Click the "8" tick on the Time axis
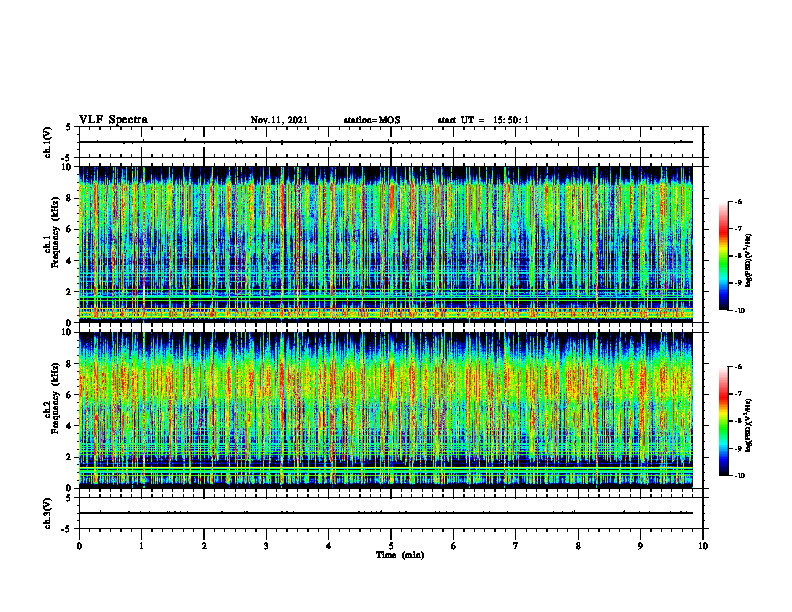Screen dimensions: 792x612 pos(578,546)
